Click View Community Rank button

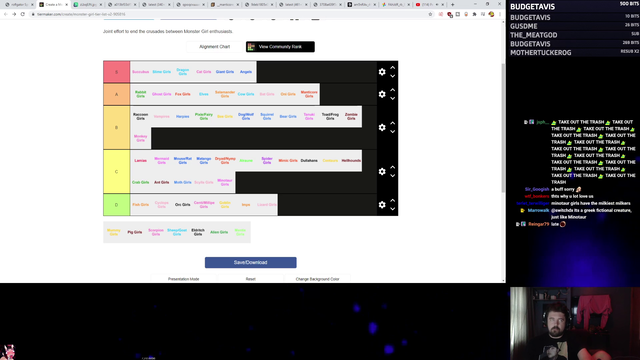click(x=280, y=47)
